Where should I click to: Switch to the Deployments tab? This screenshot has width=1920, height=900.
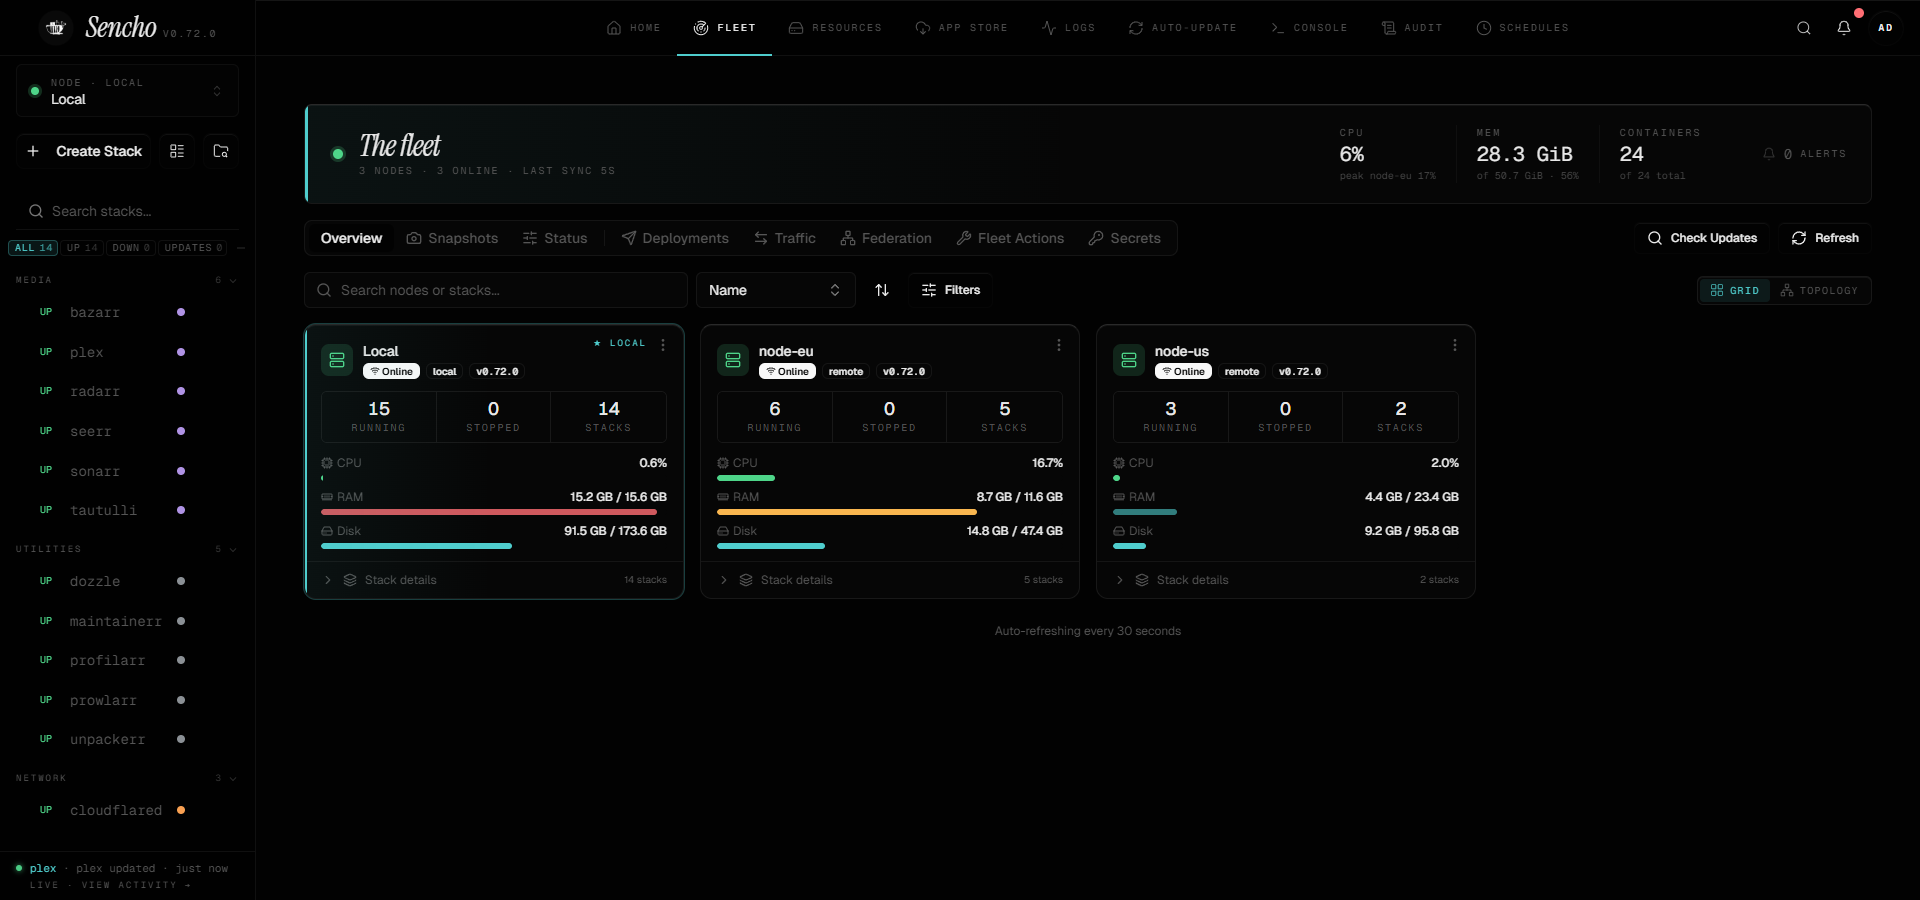click(x=675, y=238)
